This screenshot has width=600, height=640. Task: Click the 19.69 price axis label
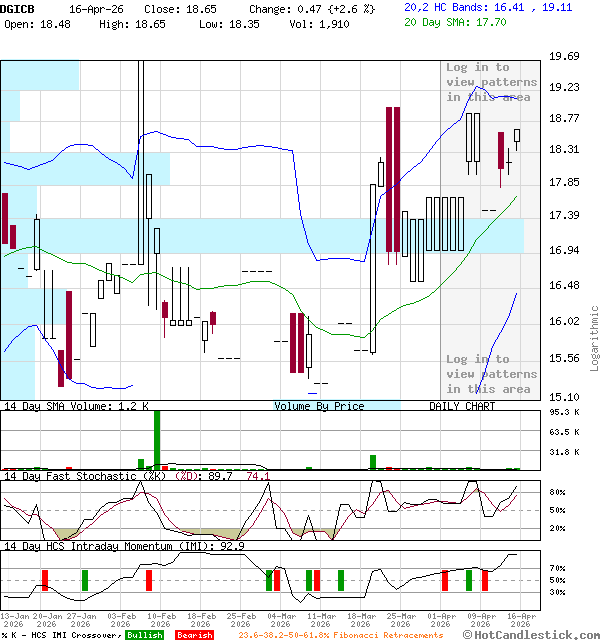(565, 57)
